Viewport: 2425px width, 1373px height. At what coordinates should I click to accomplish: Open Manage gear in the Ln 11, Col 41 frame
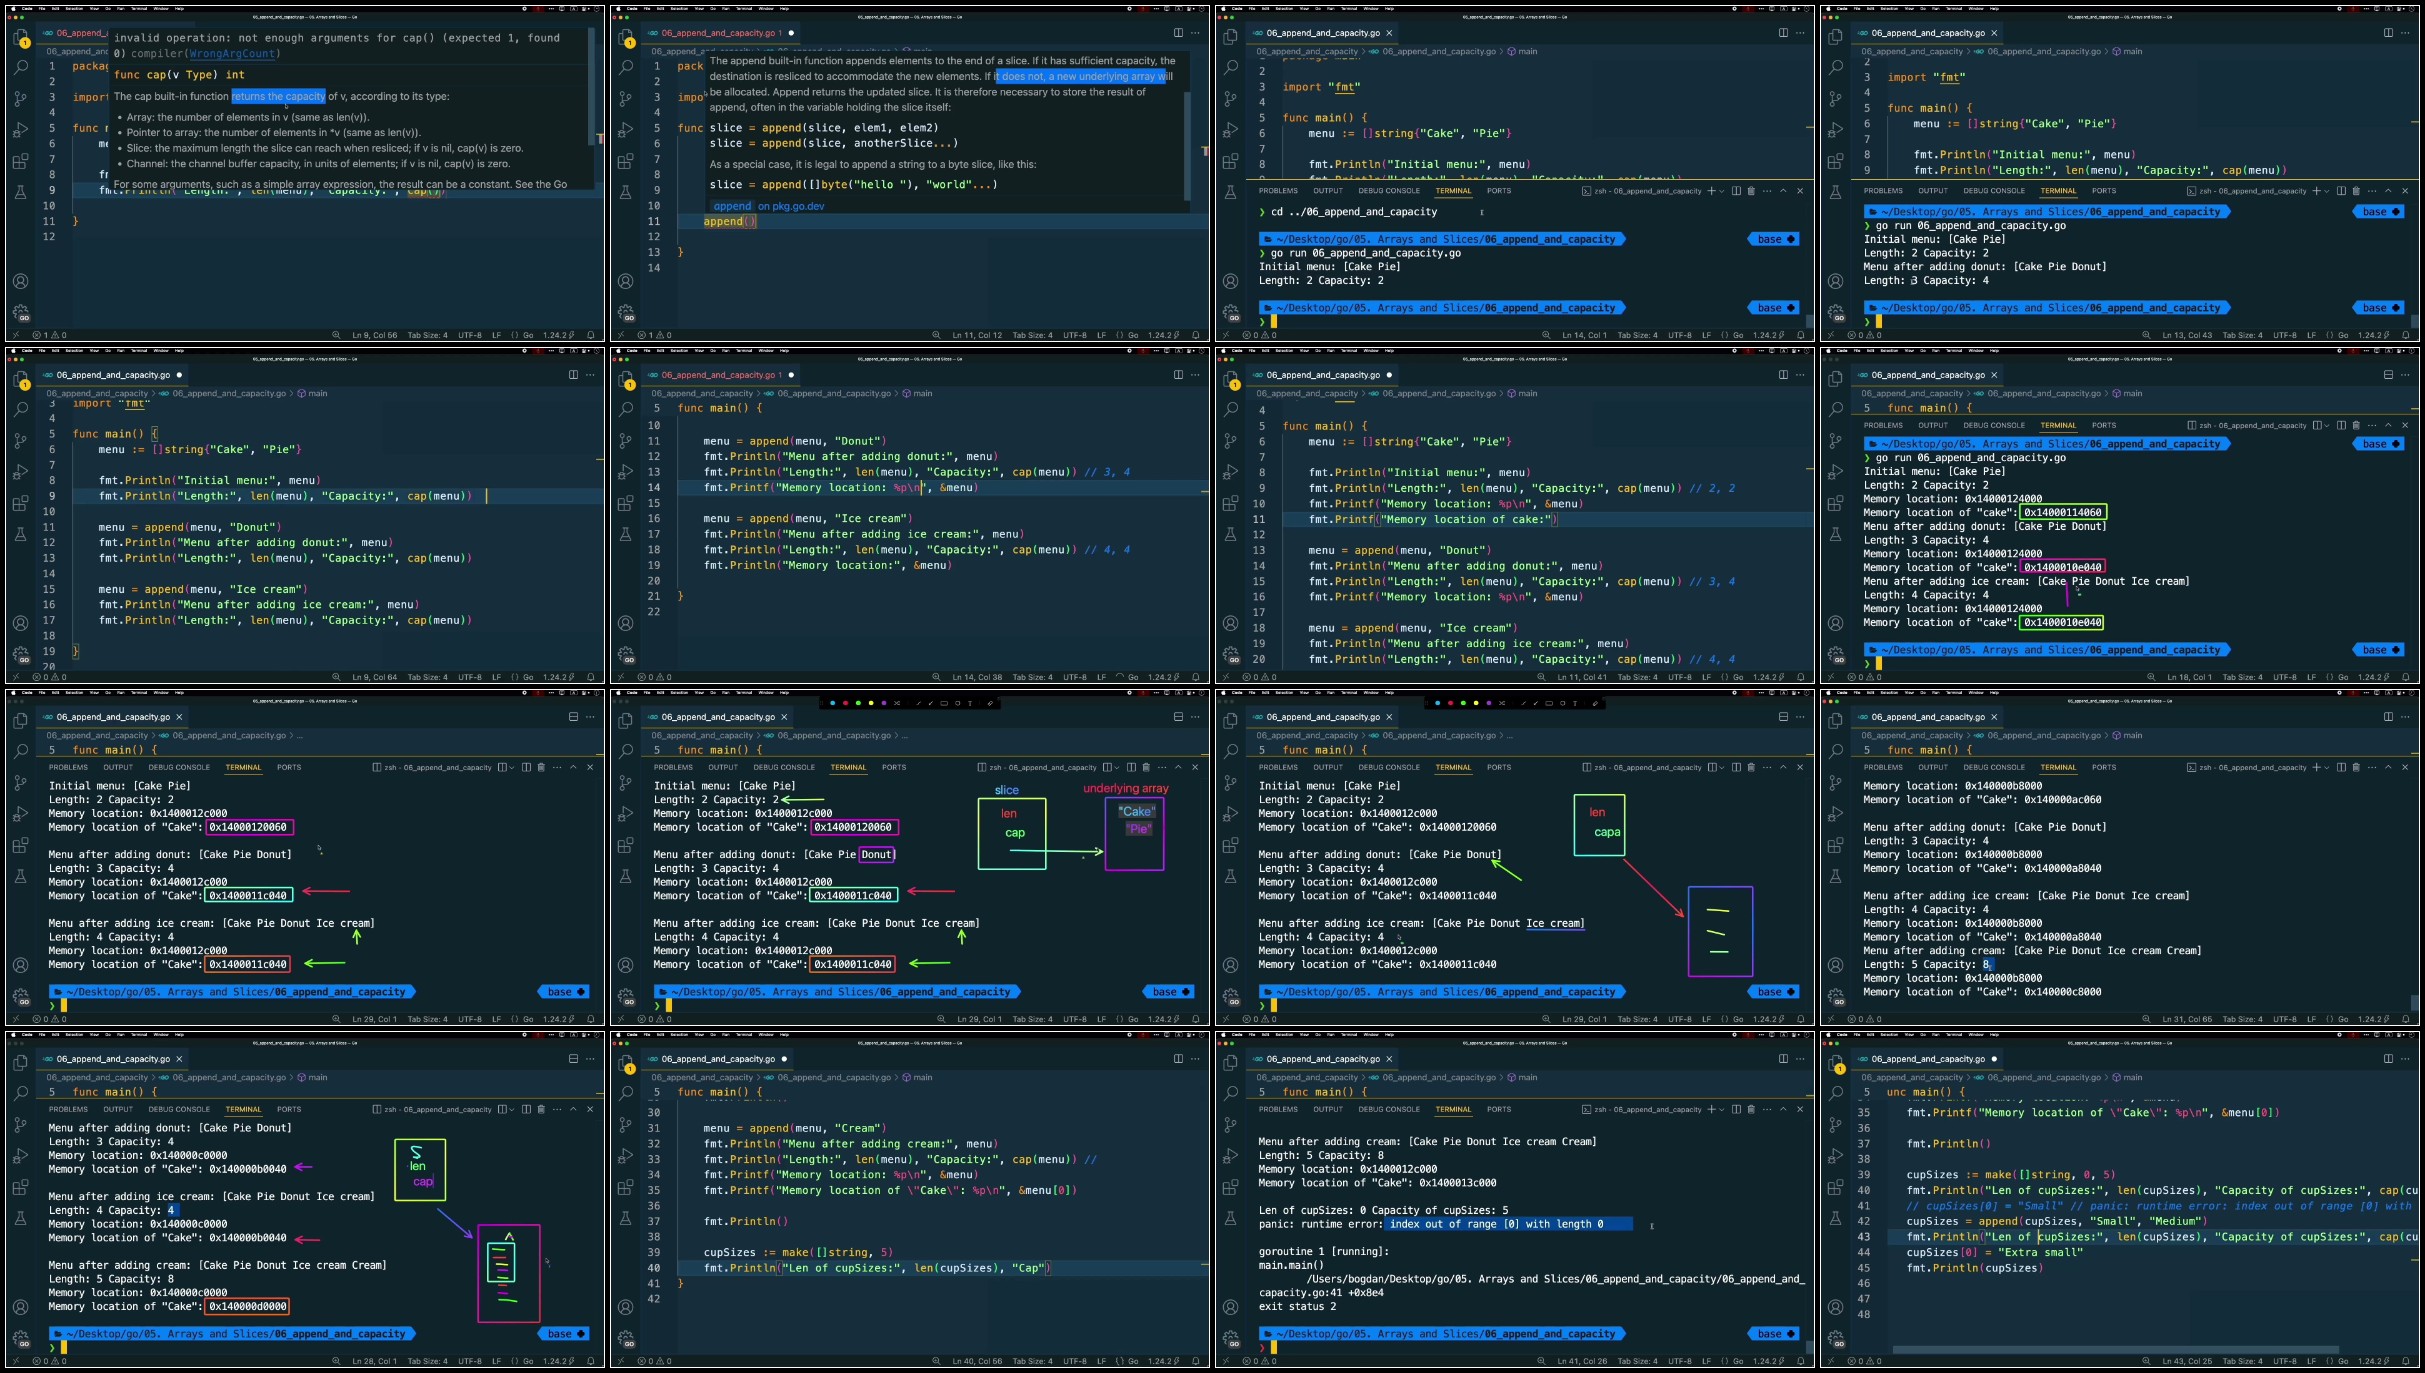(x=1231, y=654)
